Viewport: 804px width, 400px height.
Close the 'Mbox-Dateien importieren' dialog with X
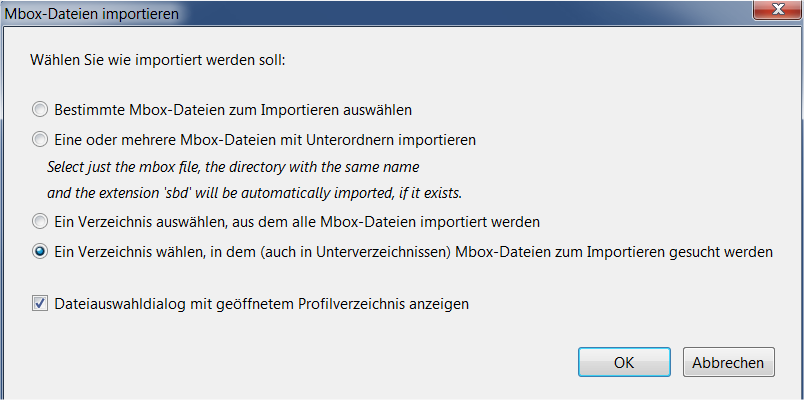pos(777,10)
